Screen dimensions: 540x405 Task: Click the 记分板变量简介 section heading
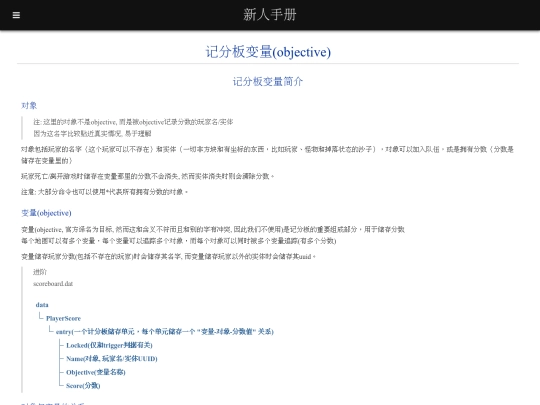pyautogui.click(x=268, y=82)
